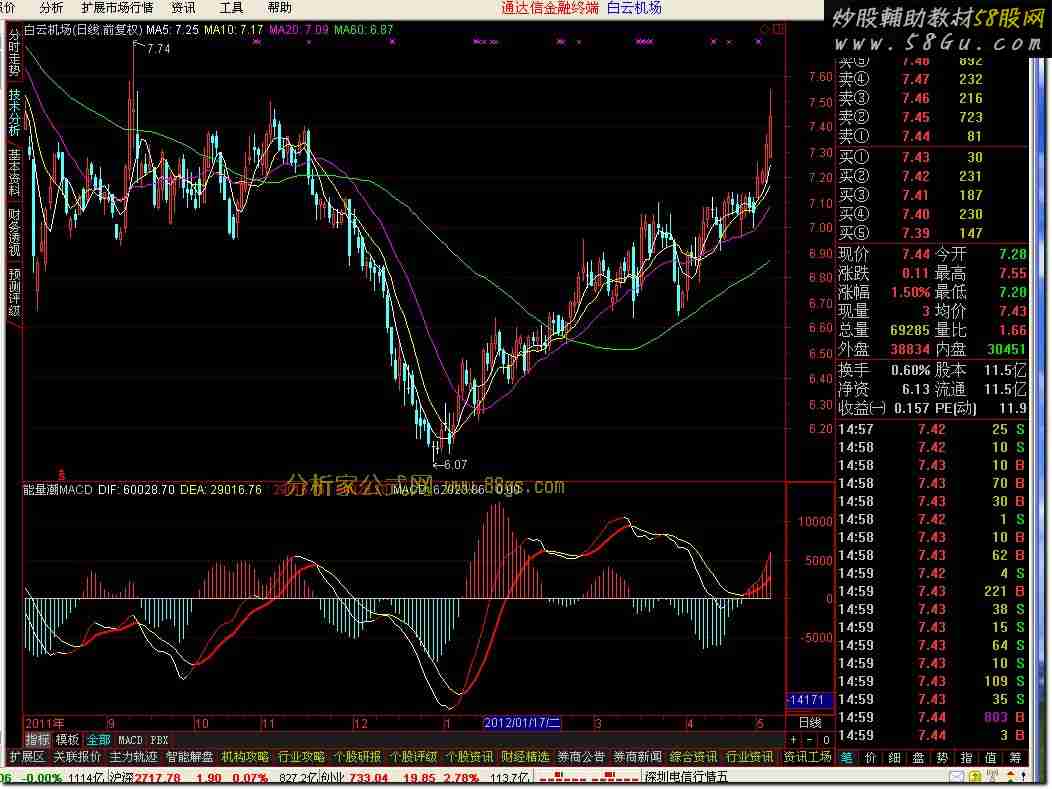Open the 日线 period selector
This screenshot has width=1052, height=789.
click(810, 722)
